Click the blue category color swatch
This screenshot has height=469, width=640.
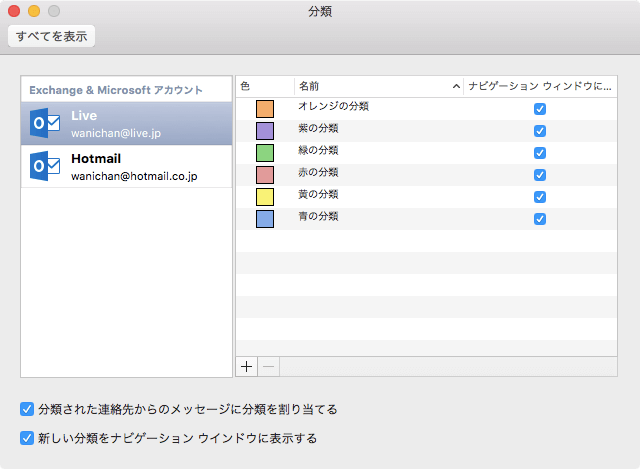pyautogui.click(x=265, y=219)
